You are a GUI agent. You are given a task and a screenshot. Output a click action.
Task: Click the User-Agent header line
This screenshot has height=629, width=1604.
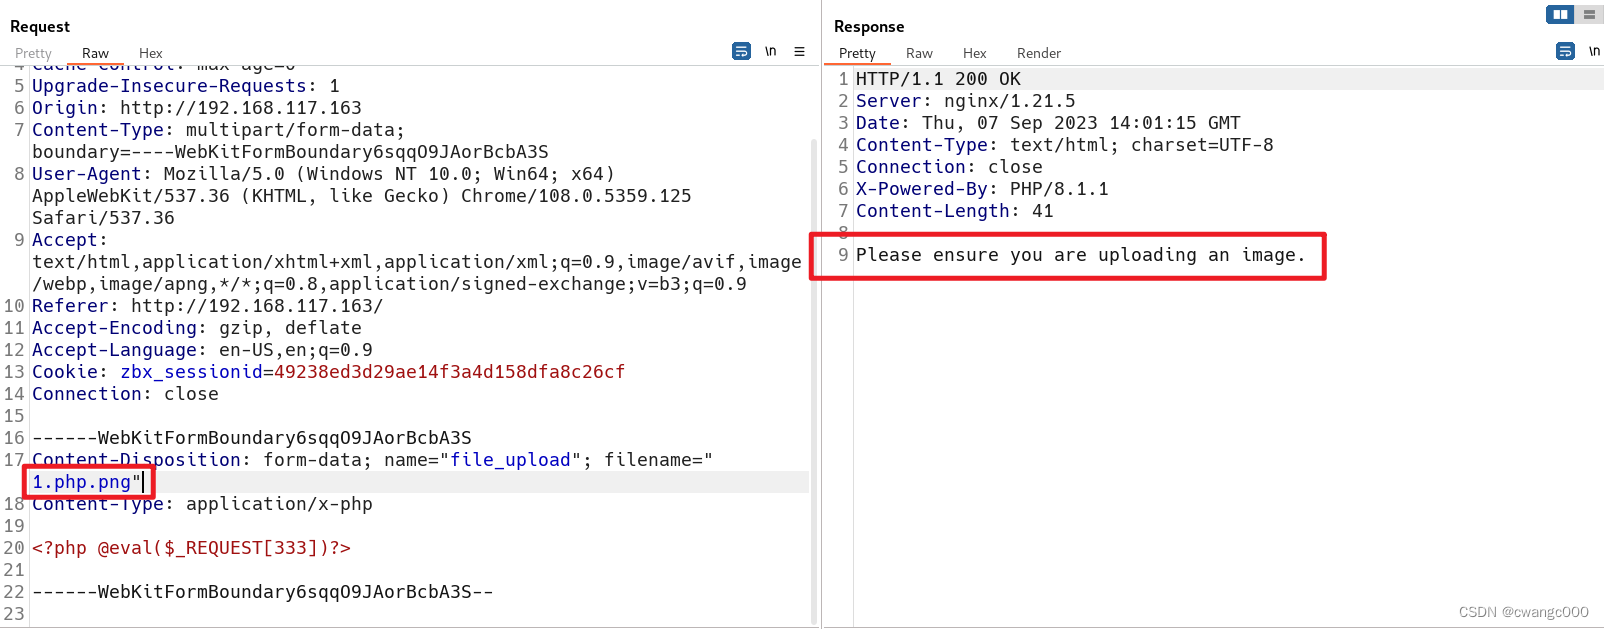click(362, 196)
